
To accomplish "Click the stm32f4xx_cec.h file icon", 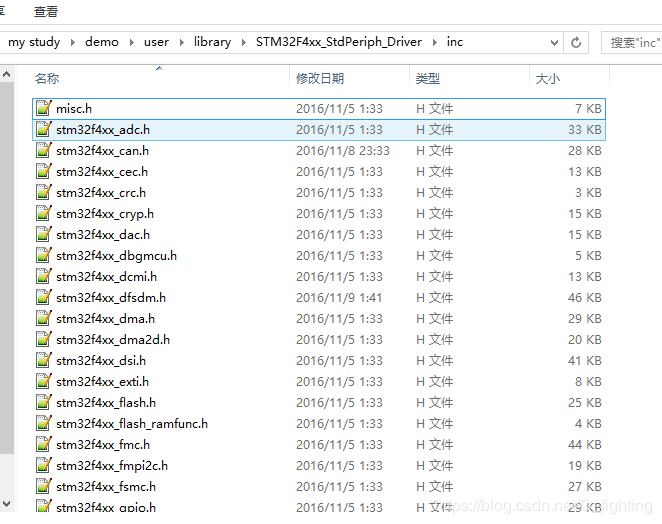I will click(43, 172).
